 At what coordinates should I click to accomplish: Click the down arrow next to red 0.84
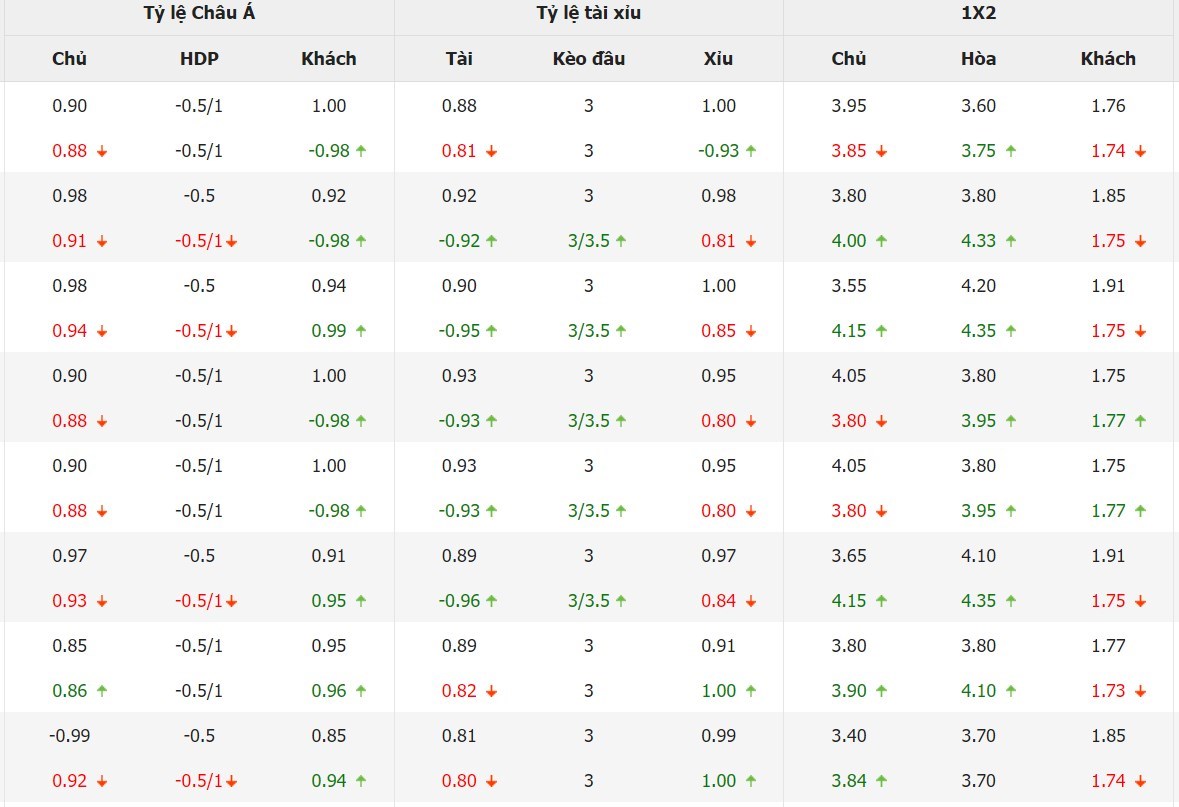coord(751,602)
